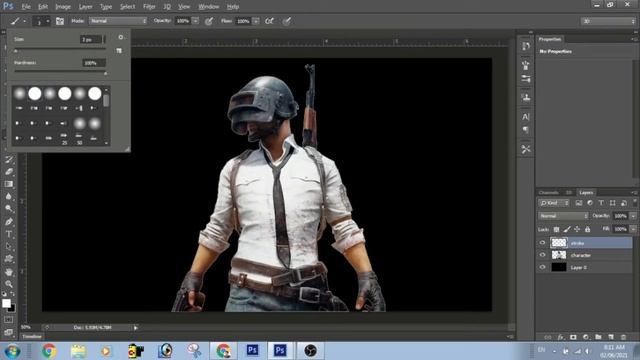
Task: Open the Timeline tab
Action: pos(32,337)
